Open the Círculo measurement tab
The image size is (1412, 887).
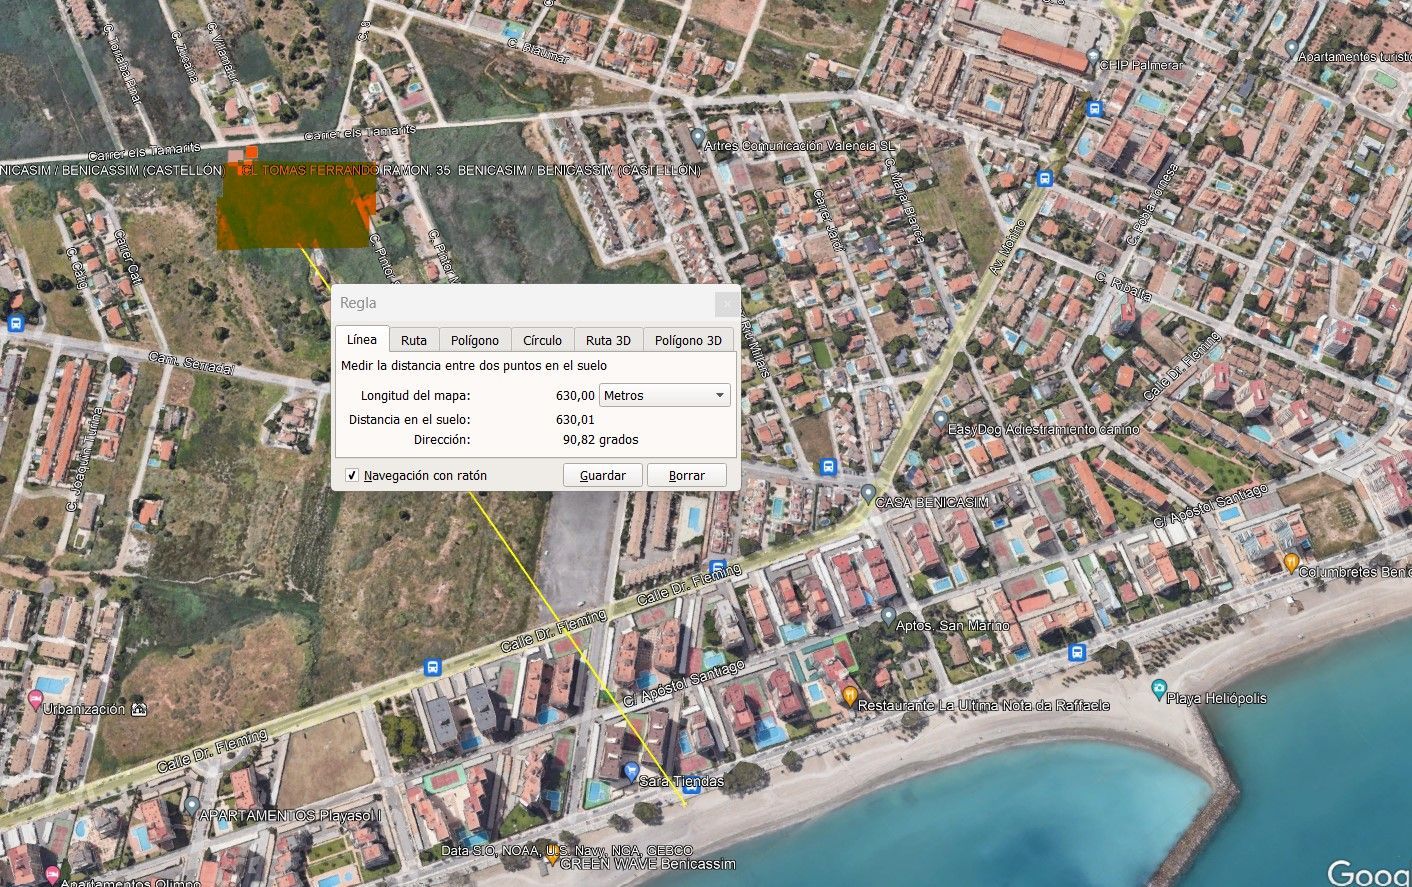coord(542,339)
